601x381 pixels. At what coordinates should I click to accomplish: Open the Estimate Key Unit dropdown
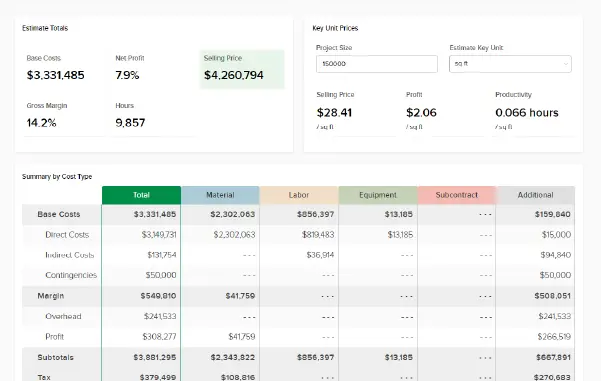[x=510, y=64]
